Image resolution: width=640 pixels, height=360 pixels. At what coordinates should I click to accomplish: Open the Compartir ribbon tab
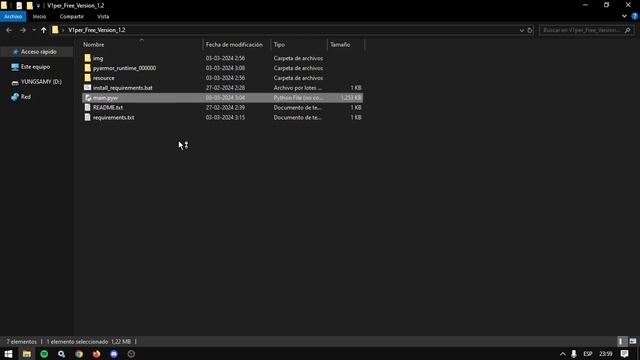click(x=71, y=16)
